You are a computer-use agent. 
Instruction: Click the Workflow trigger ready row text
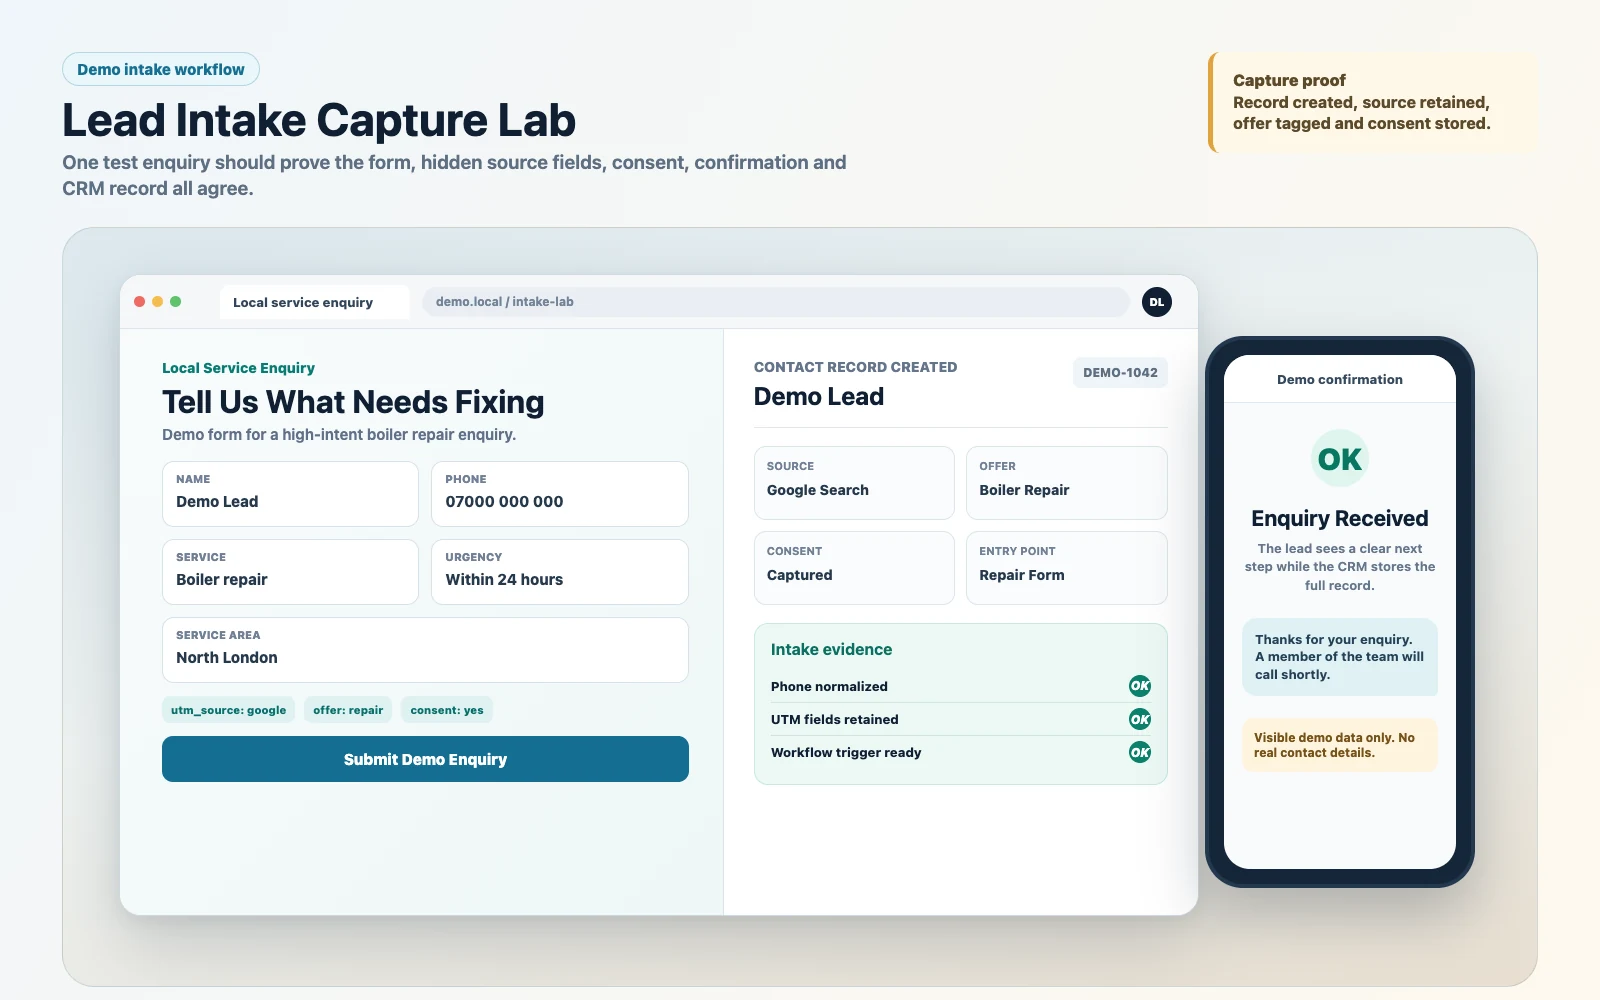click(846, 752)
